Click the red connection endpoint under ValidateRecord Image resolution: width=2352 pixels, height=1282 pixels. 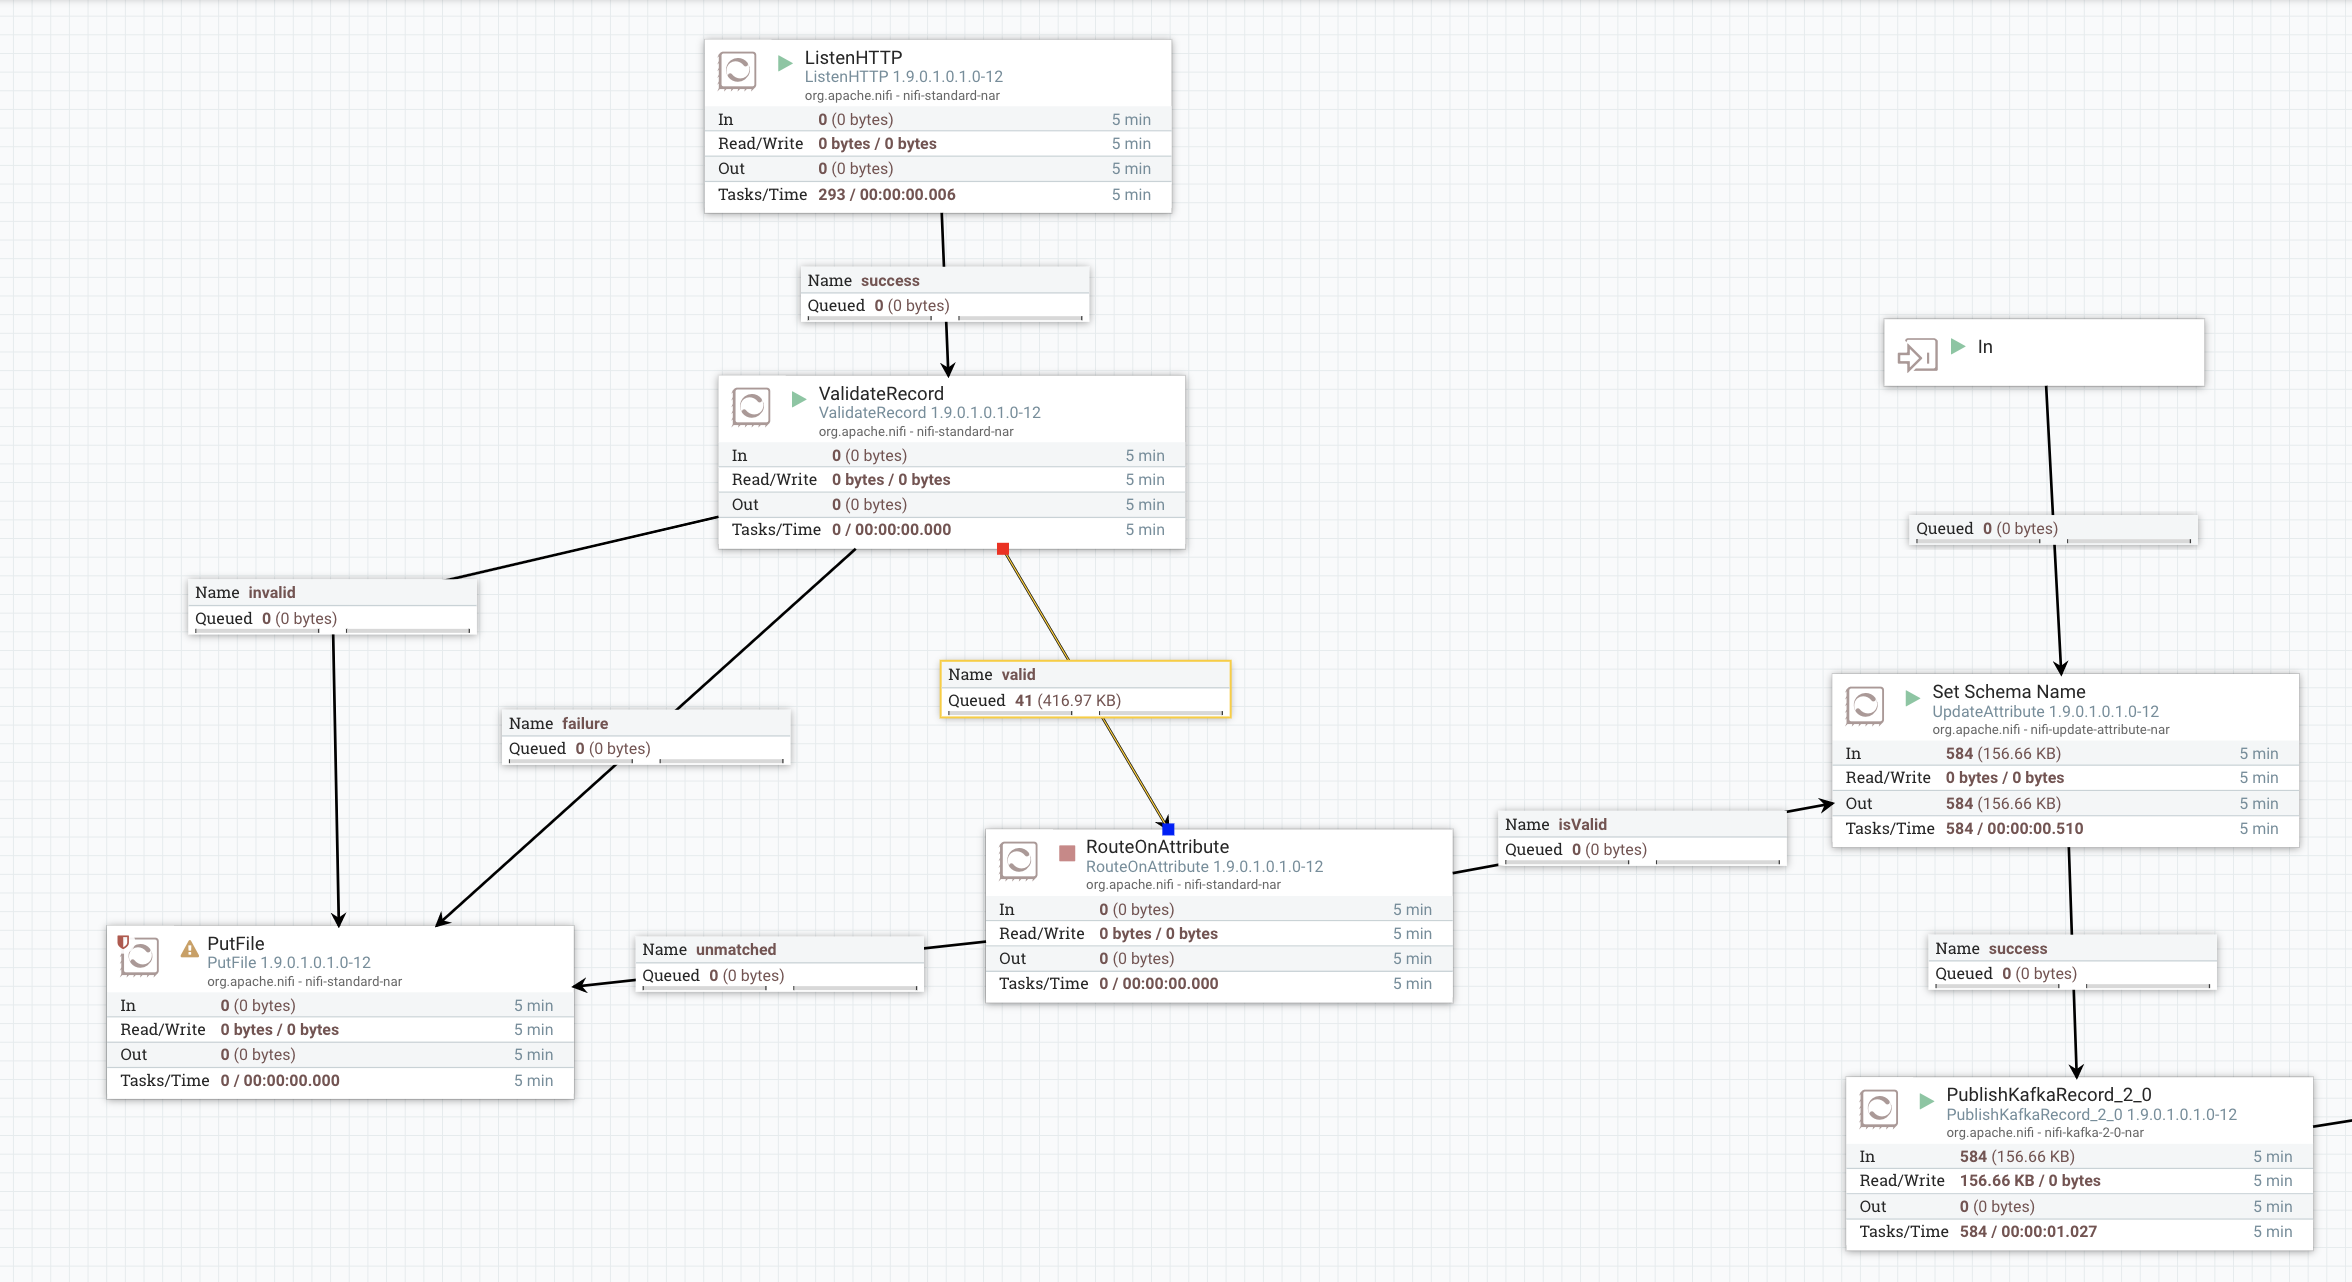pos(1003,549)
